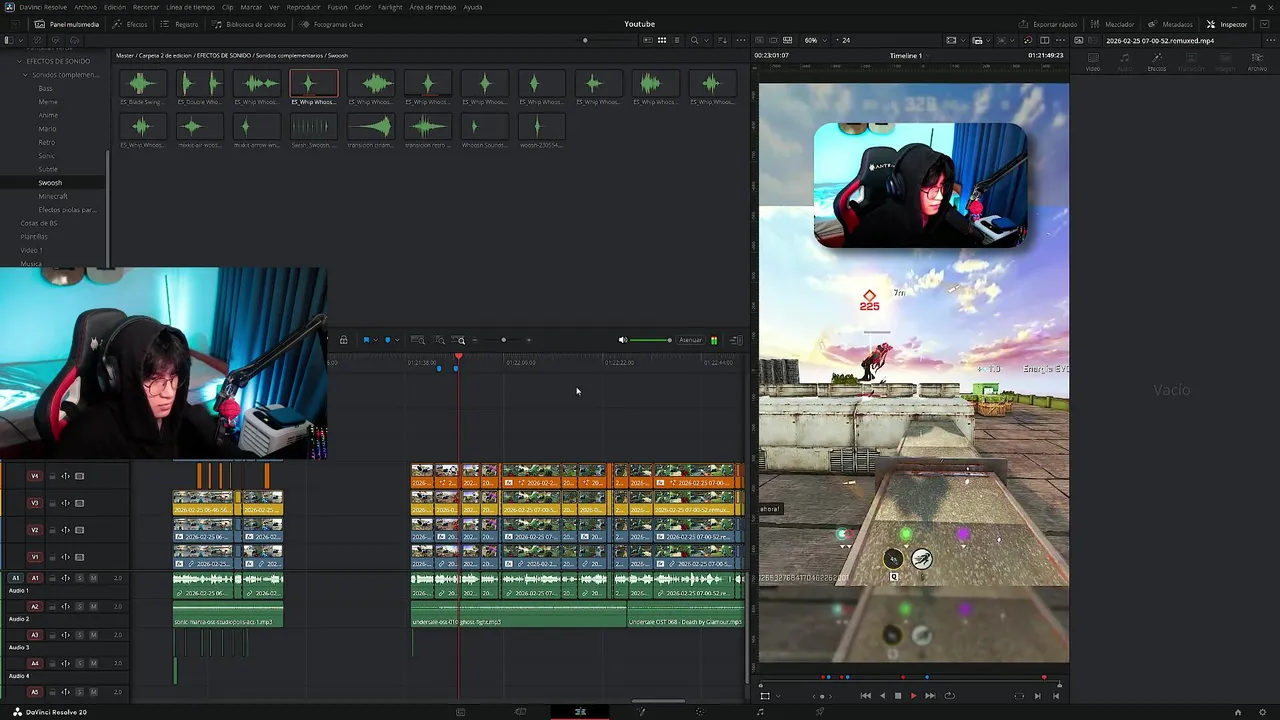Select the V1 track destination control

coord(34,557)
